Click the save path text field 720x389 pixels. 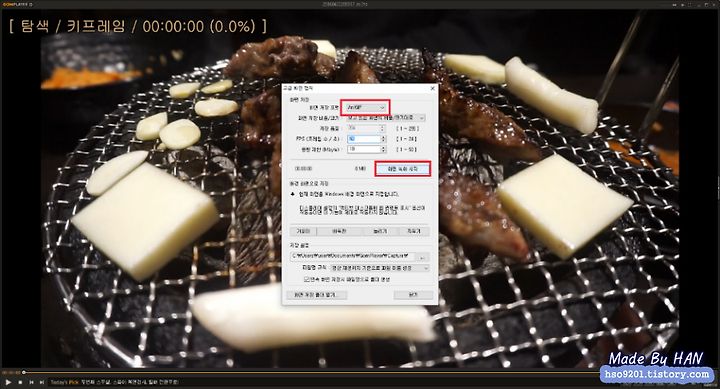pyautogui.click(x=352, y=256)
